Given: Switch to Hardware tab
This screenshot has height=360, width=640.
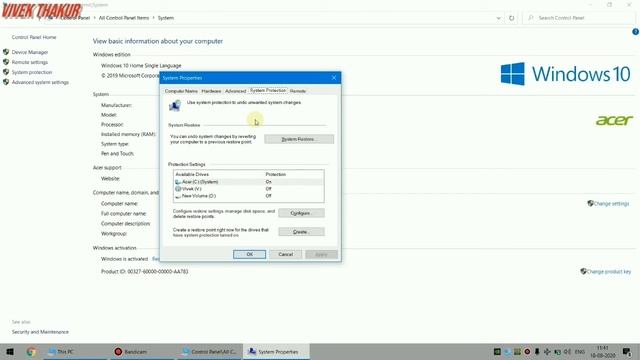Looking at the screenshot, I should coord(211,91).
